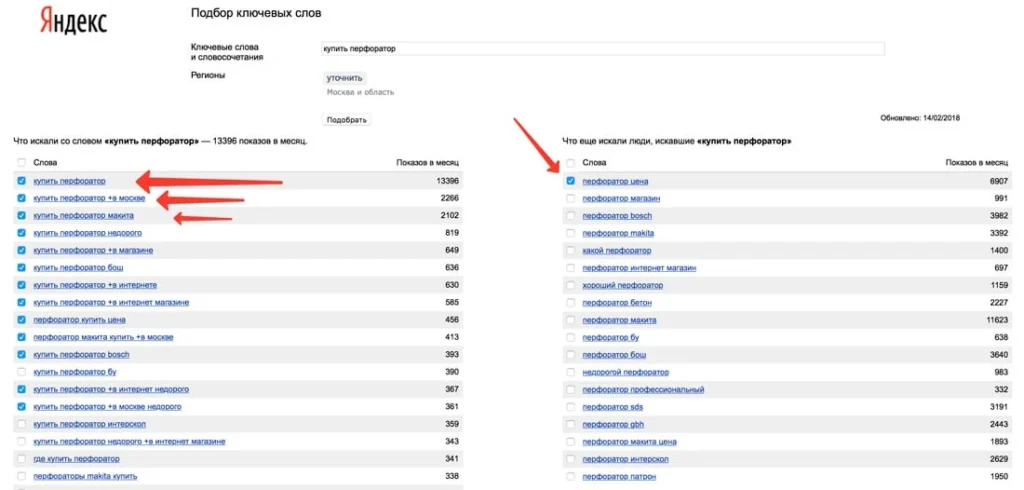Open the 'перфоратор bosch' link
Image resolution: width=1024 pixels, height=490 pixels.
(617, 216)
